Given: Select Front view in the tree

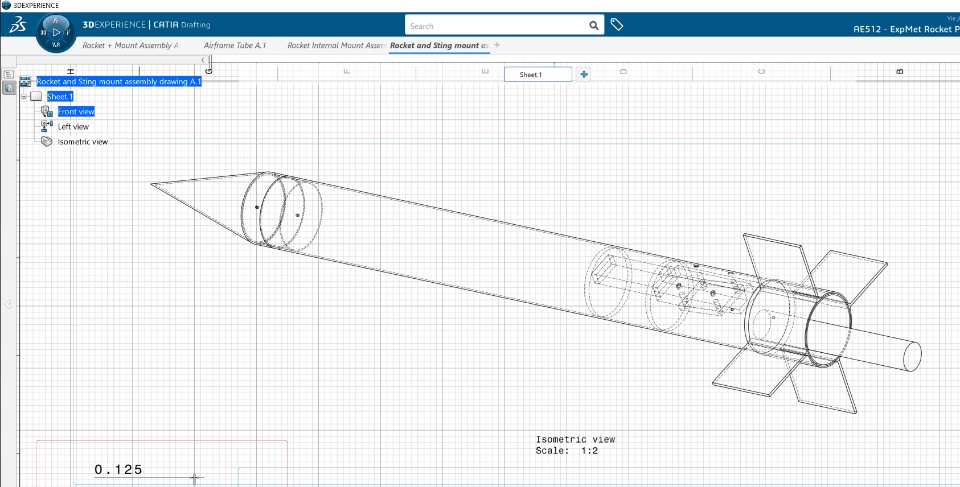Looking at the screenshot, I should 76,111.
